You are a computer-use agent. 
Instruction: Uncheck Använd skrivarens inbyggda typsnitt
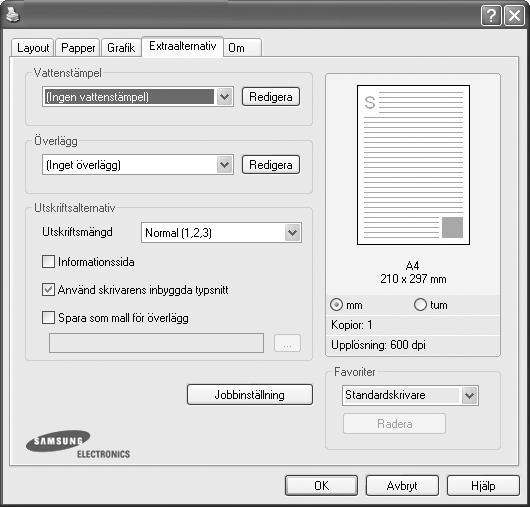click(48, 290)
